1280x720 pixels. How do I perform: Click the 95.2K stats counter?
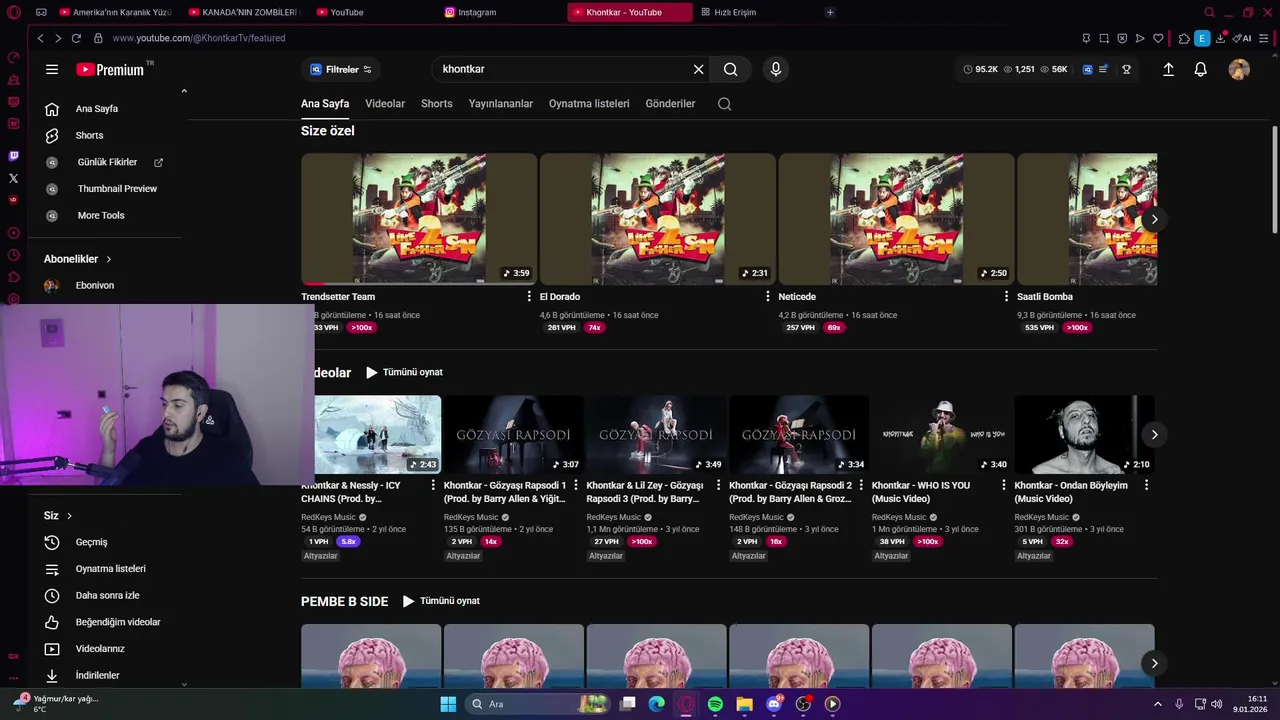click(x=981, y=69)
